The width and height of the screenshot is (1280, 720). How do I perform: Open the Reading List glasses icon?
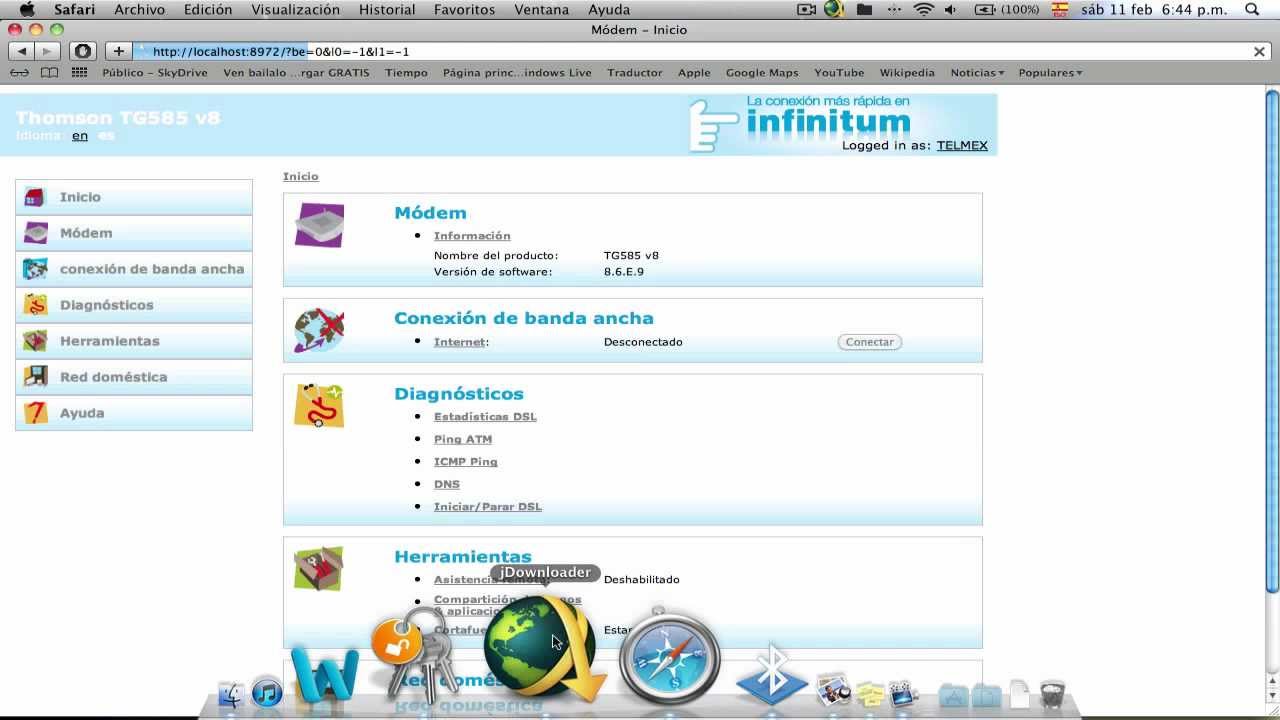(x=19, y=73)
